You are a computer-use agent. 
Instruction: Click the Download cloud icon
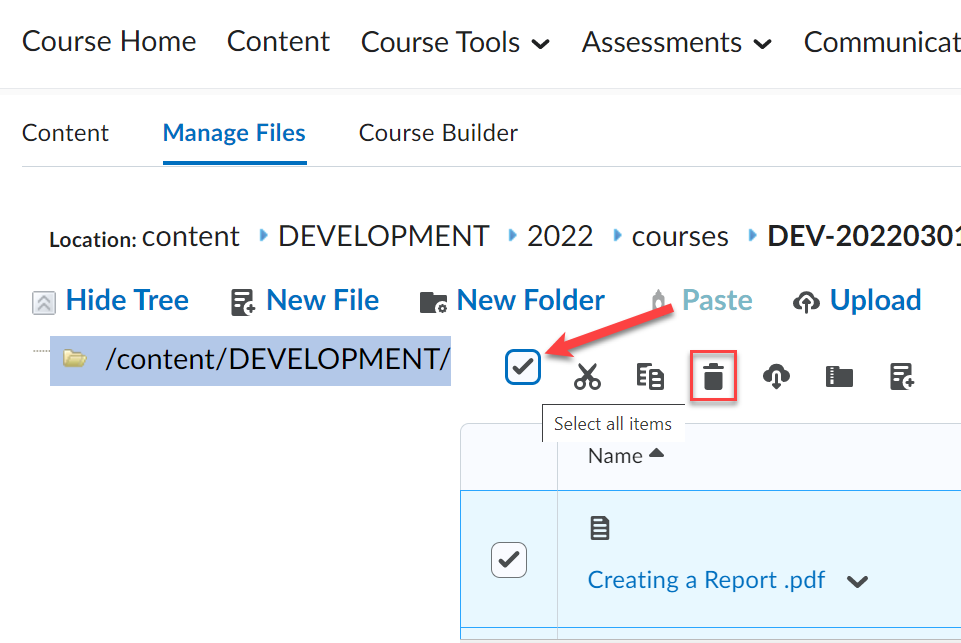776,376
